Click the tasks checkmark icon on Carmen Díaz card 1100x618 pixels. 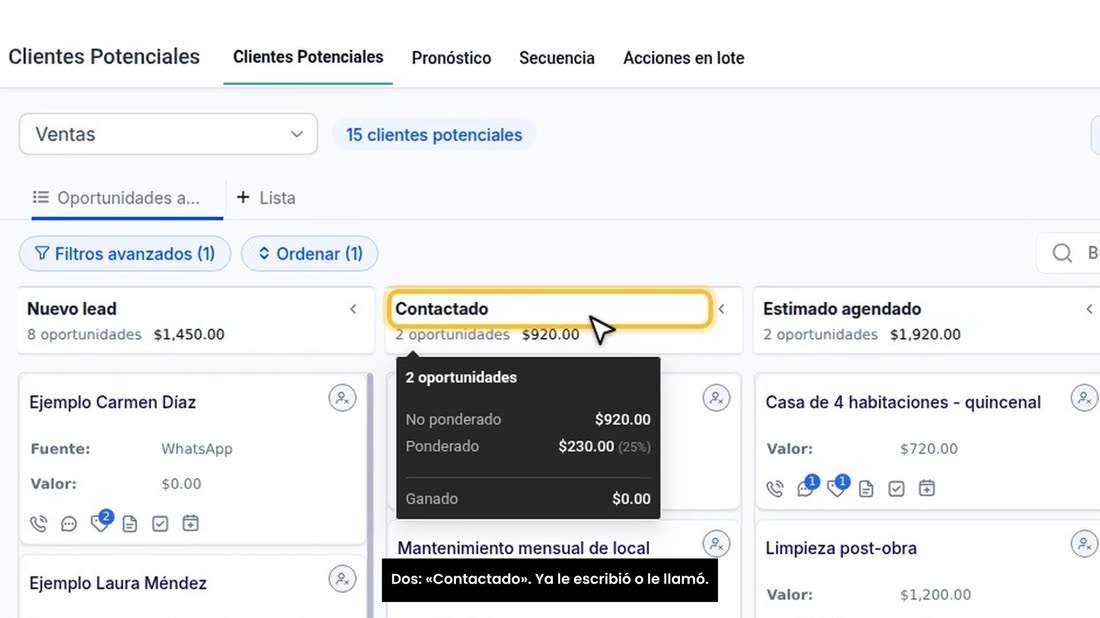pyautogui.click(x=160, y=523)
